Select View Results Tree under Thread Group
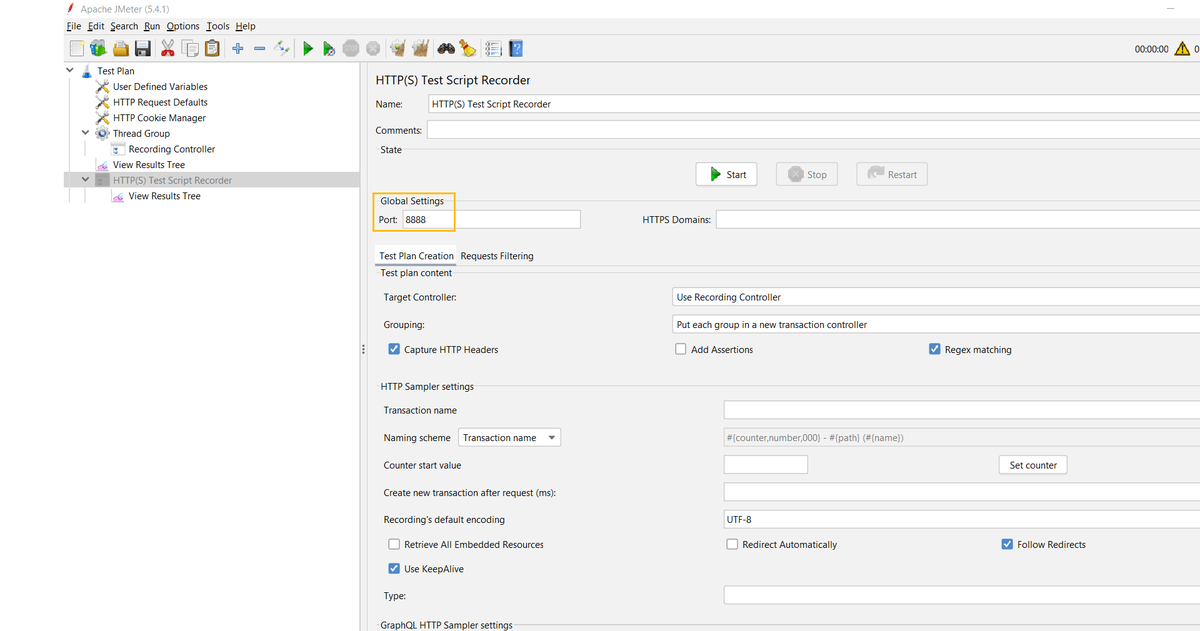 point(149,165)
